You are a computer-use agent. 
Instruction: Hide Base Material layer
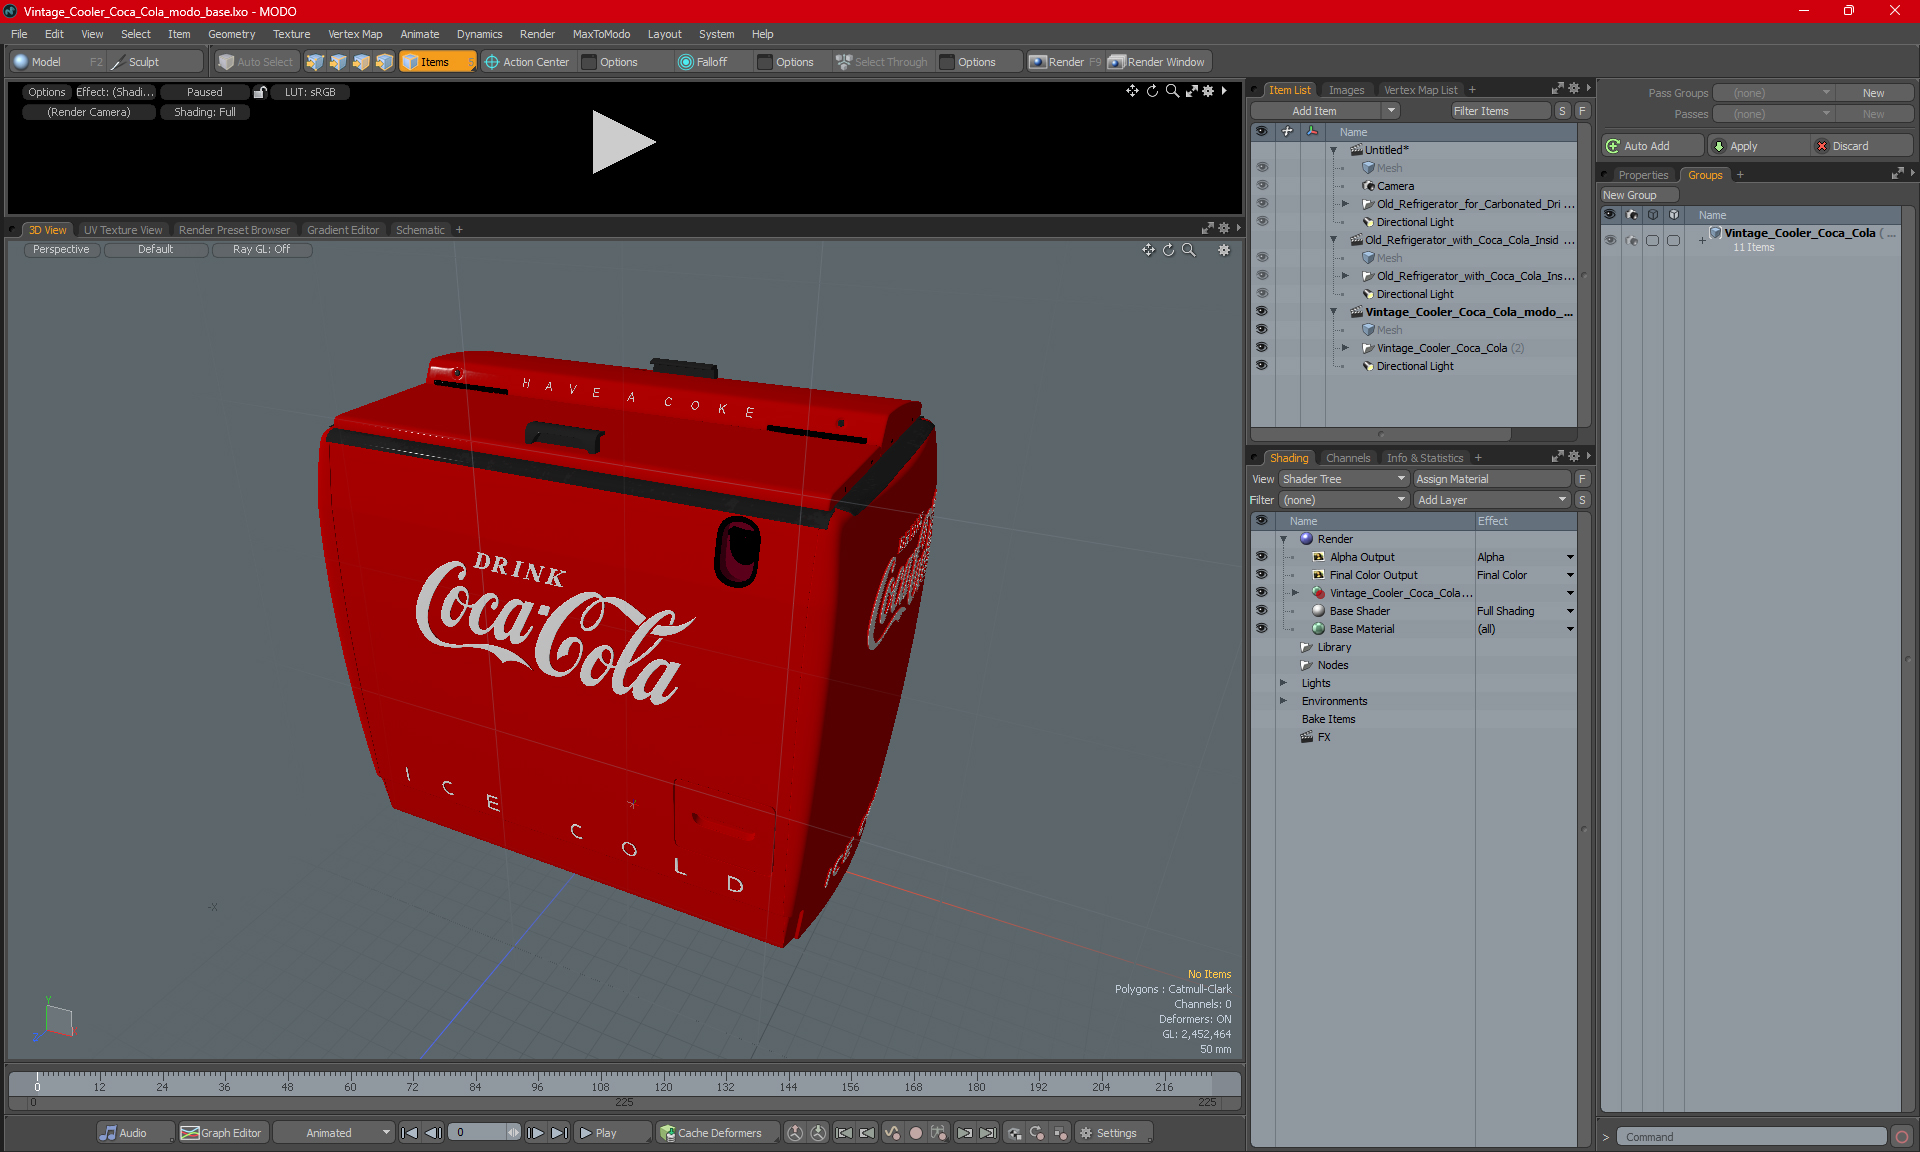point(1262,629)
